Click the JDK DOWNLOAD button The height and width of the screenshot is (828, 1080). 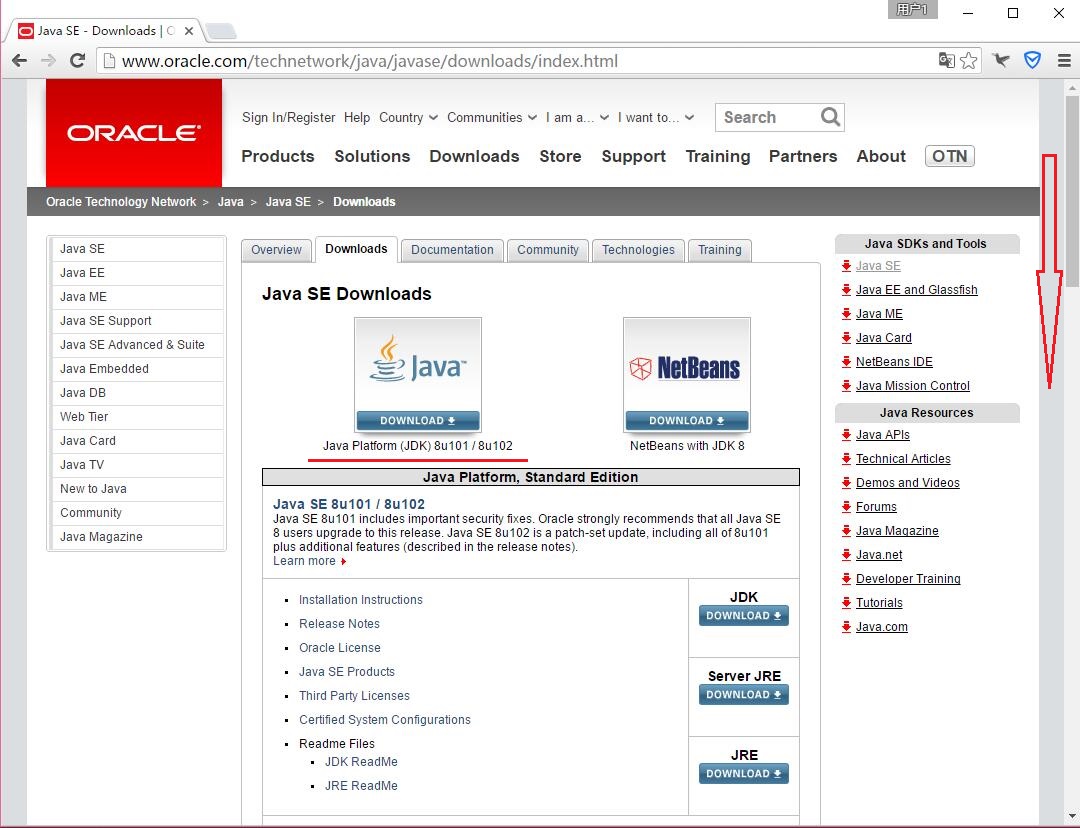(x=743, y=616)
